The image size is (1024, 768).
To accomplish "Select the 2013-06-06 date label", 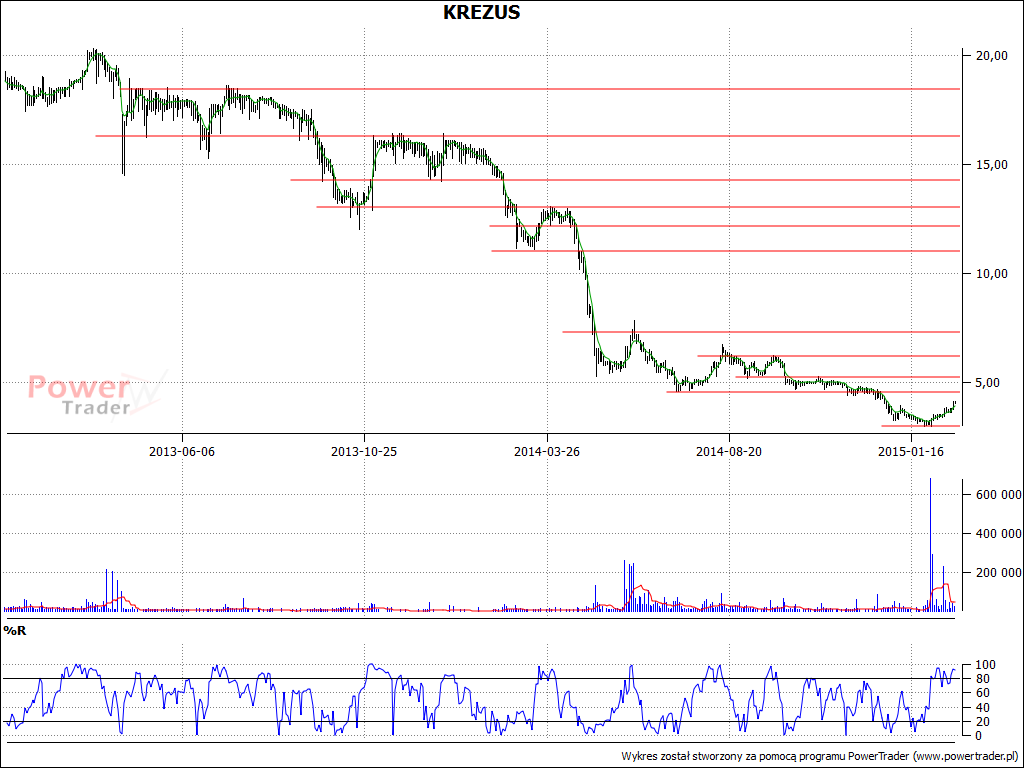I will click(182, 451).
